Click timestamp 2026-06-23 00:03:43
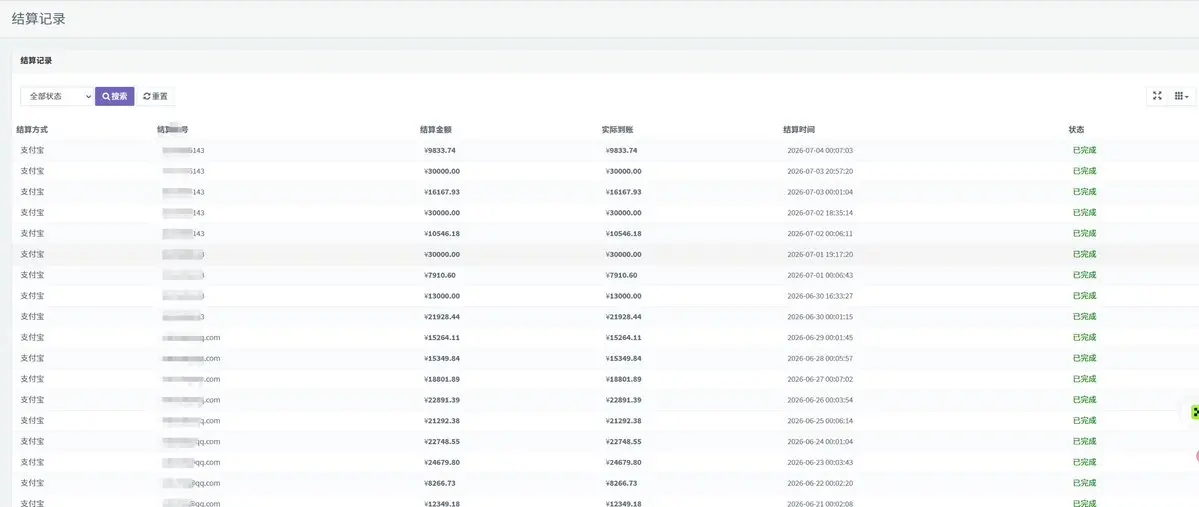The height and width of the screenshot is (507, 1199). (x=820, y=463)
